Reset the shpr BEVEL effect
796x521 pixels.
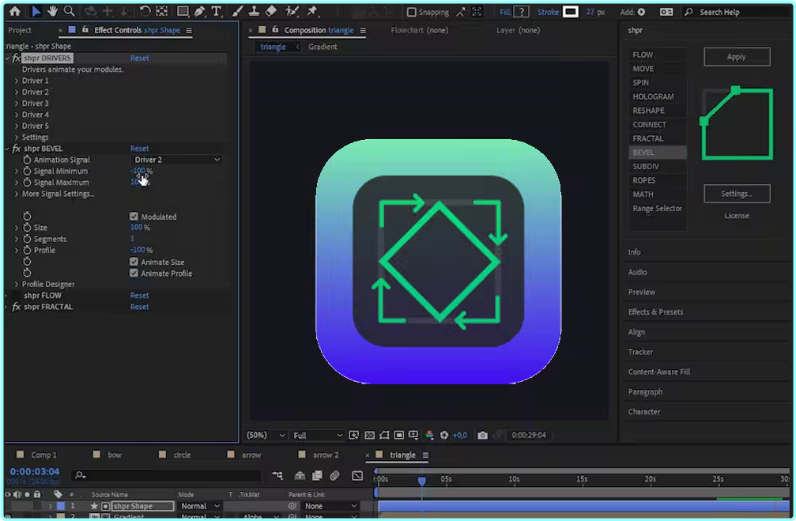139,149
